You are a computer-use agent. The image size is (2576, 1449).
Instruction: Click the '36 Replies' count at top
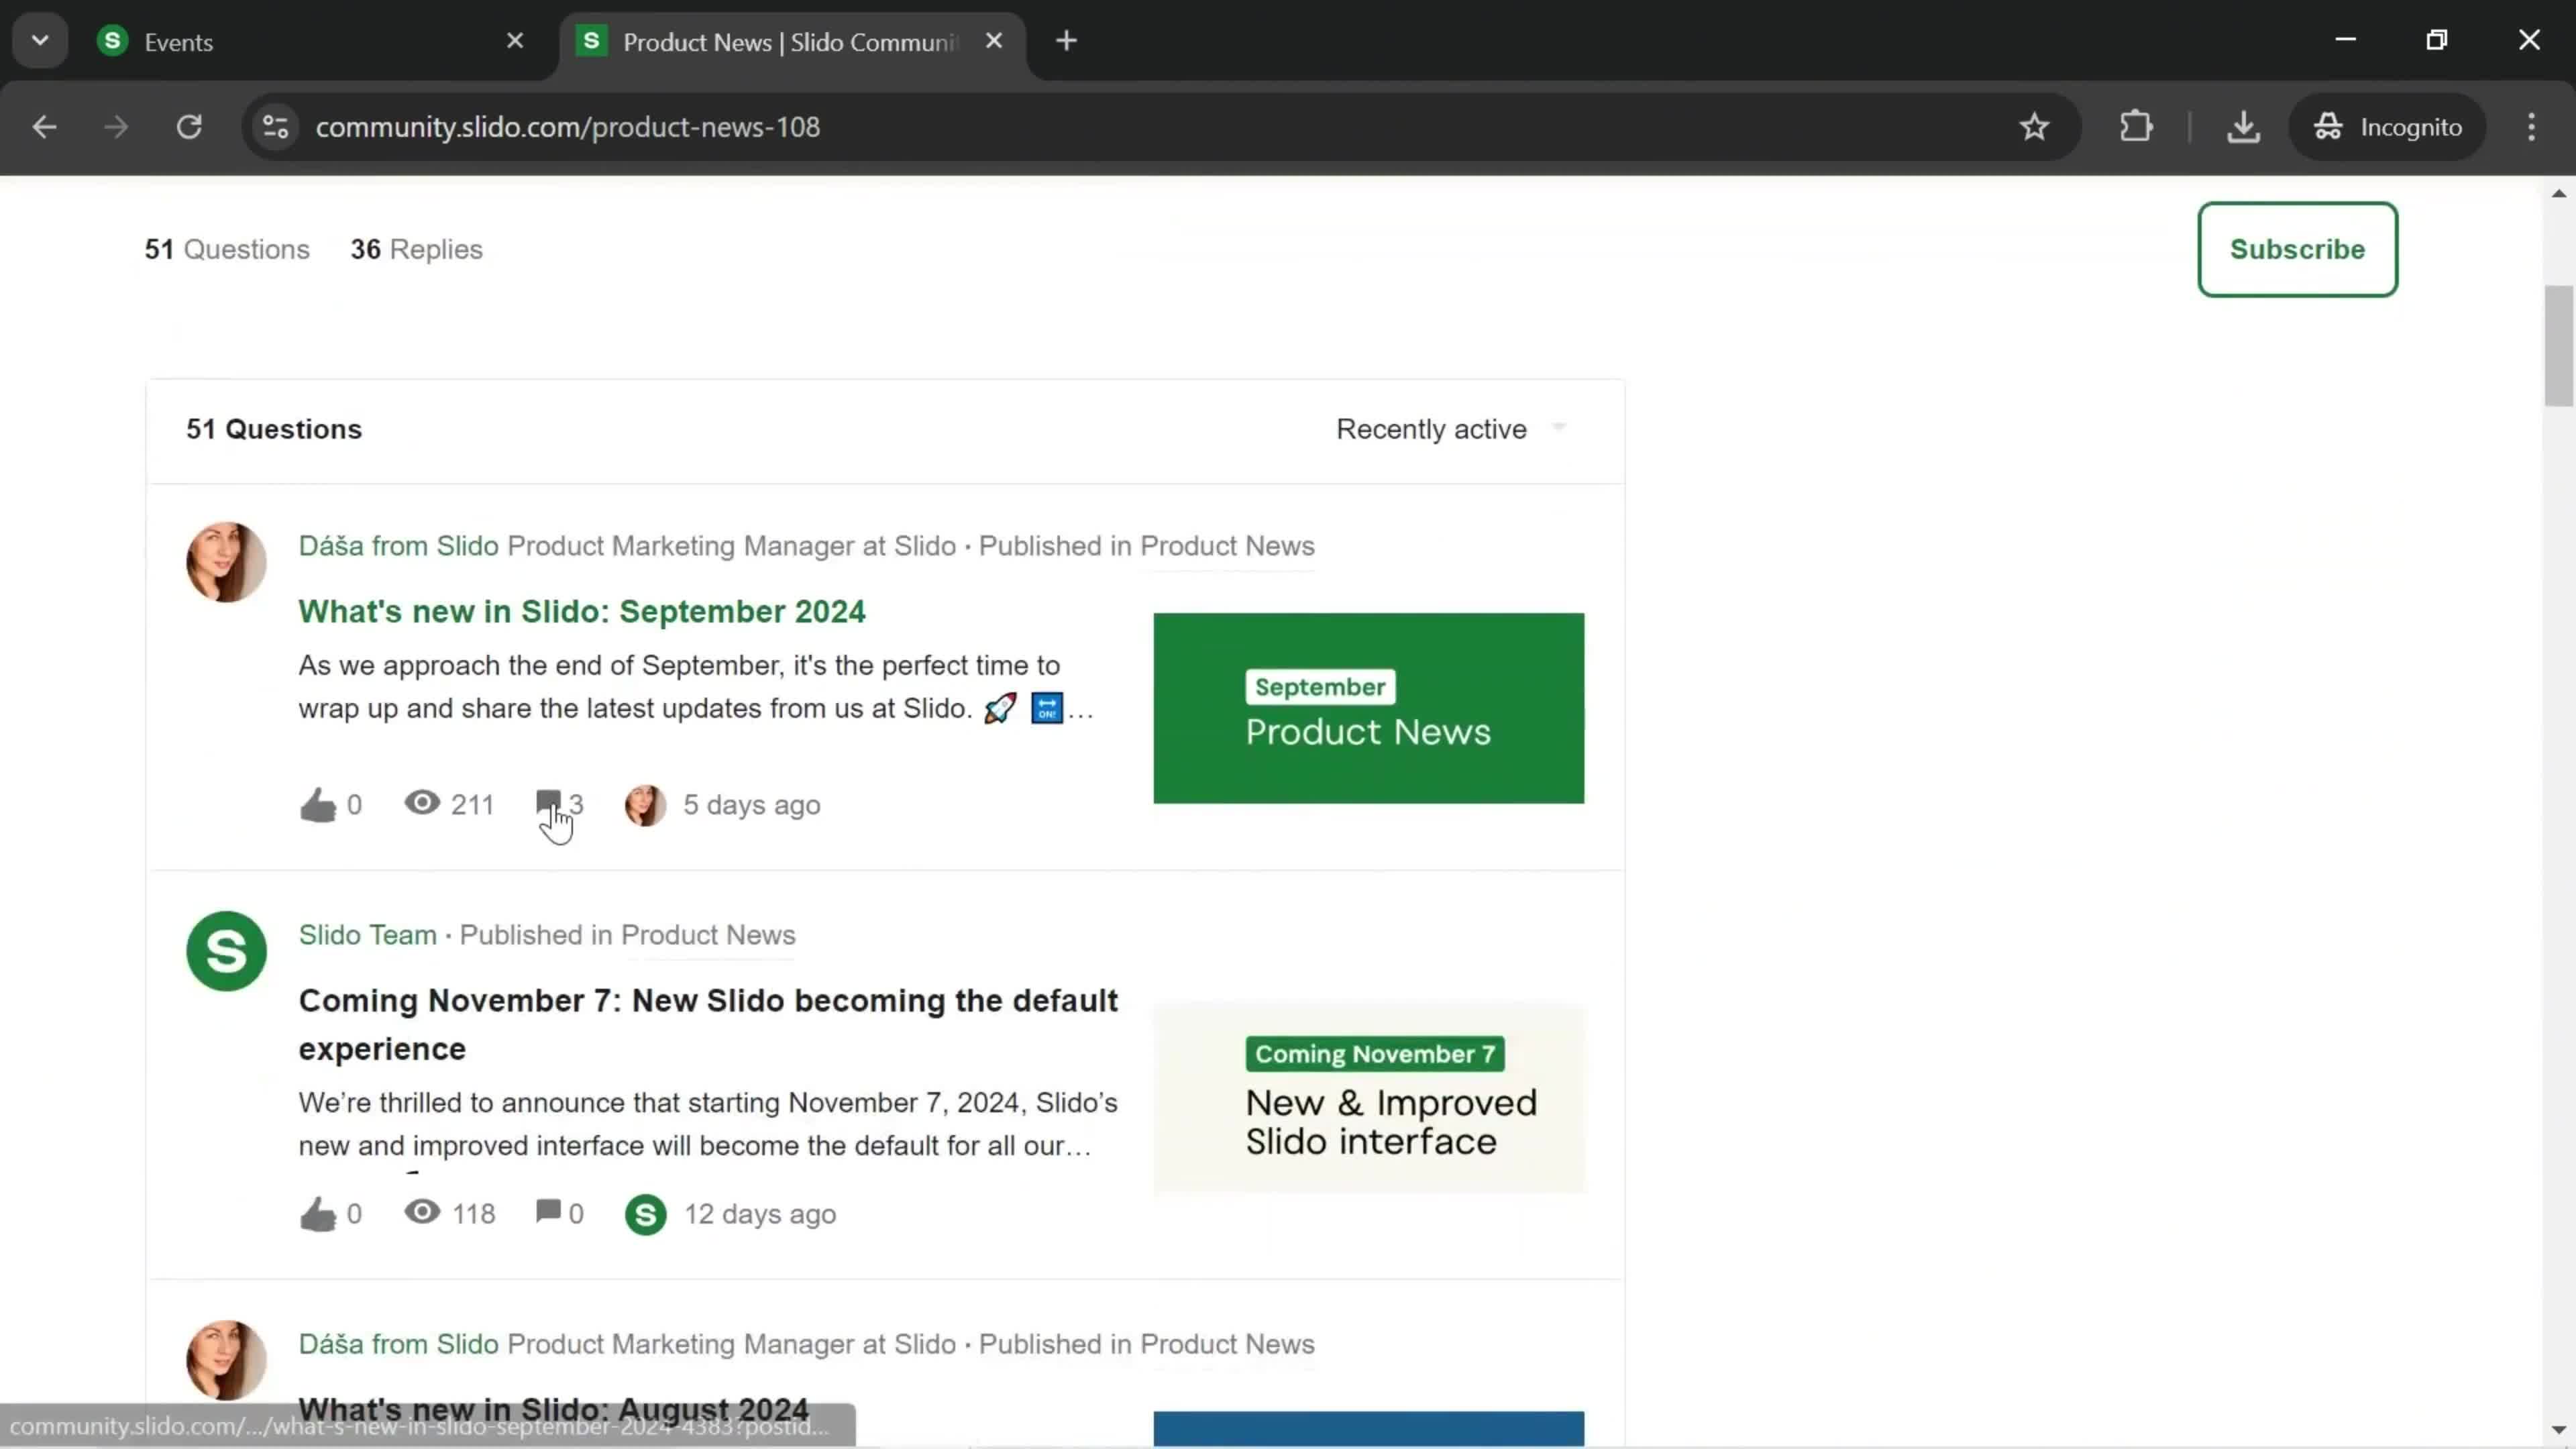point(416,249)
